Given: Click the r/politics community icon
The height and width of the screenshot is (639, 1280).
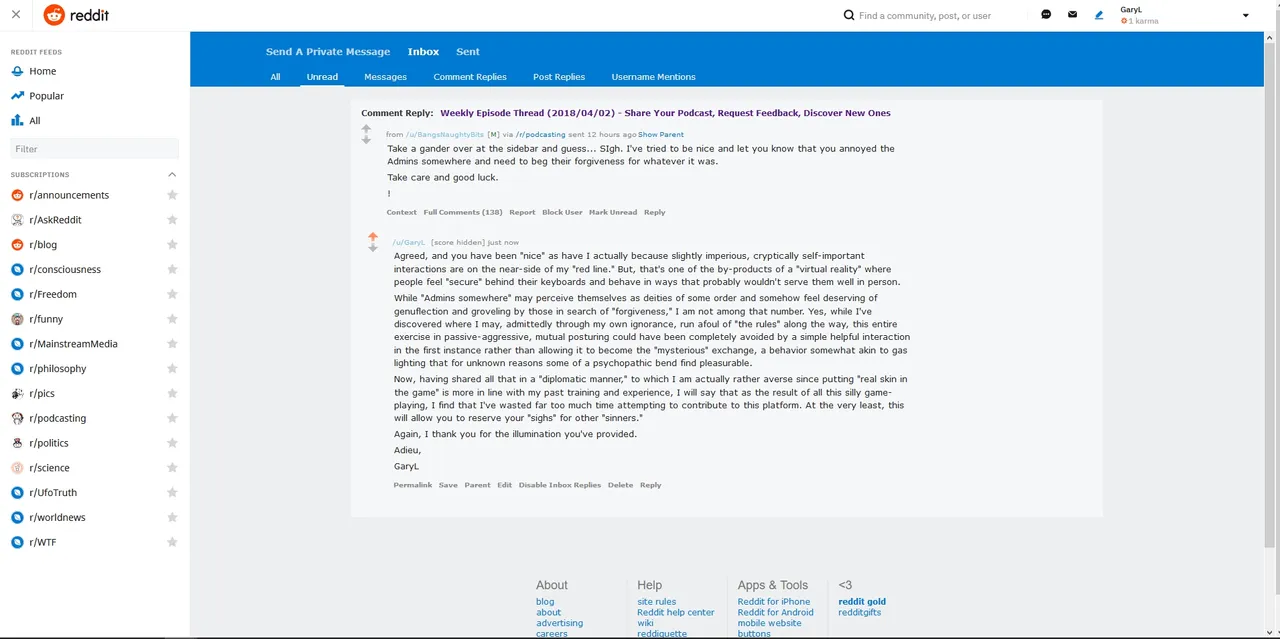Looking at the screenshot, I should pos(17,443).
